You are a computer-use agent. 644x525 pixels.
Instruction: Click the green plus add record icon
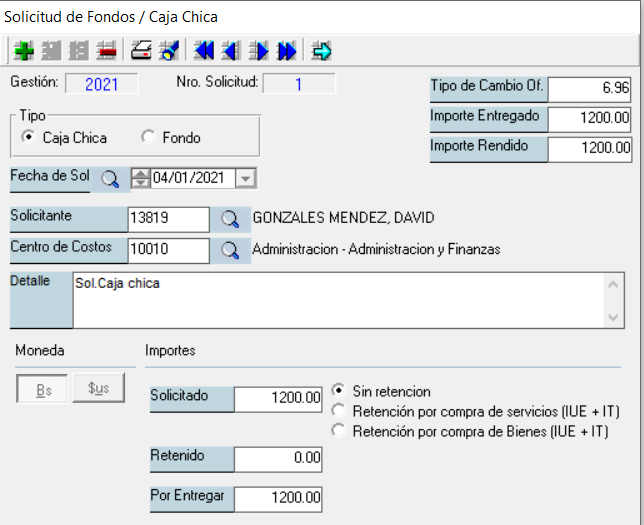click(24, 51)
